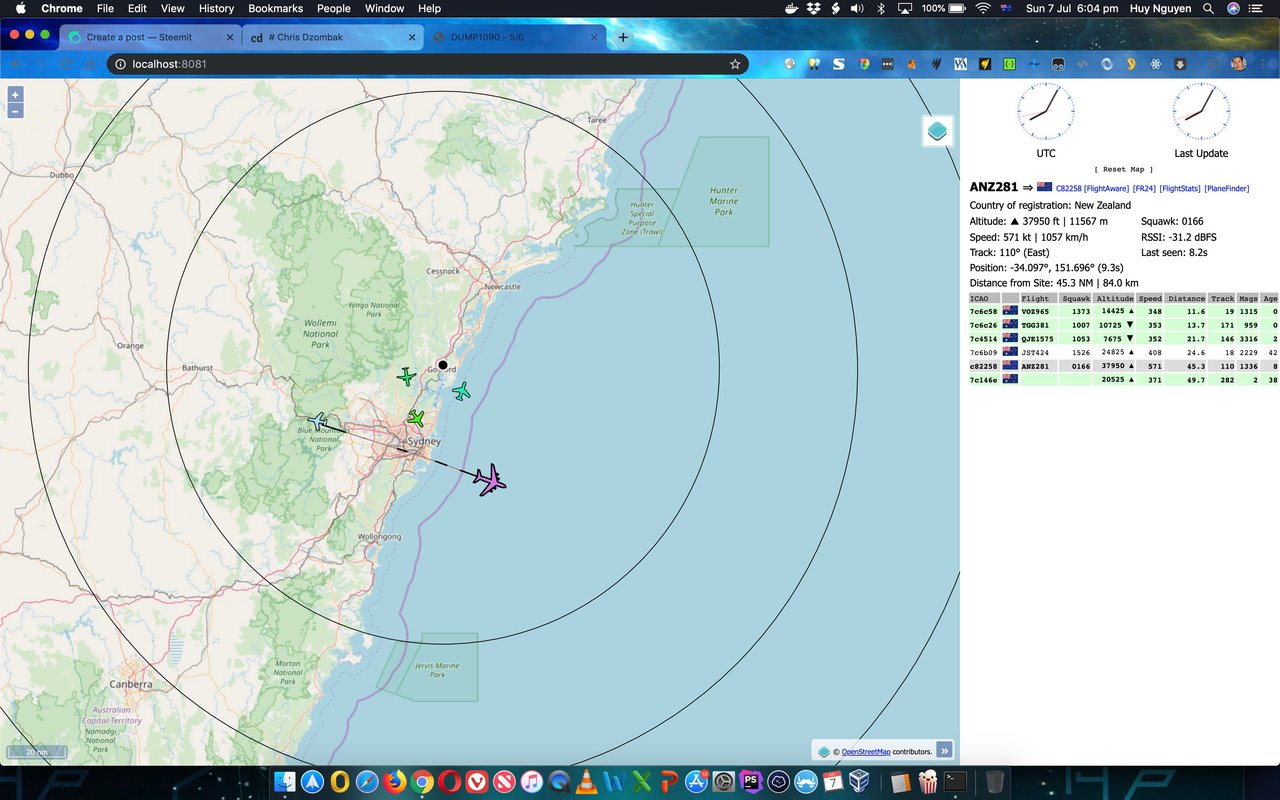Click the Reset Map link
Viewport: 1280px width, 800px height.
pyautogui.click(x=1123, y=169)
